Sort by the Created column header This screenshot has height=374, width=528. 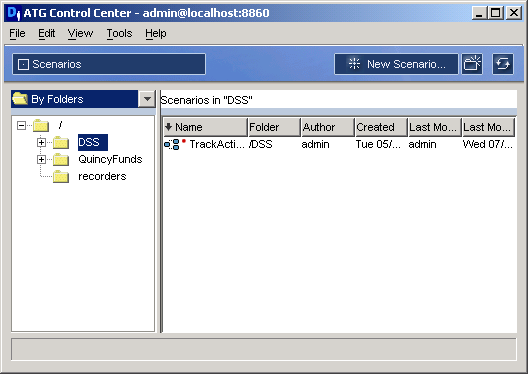382,127
